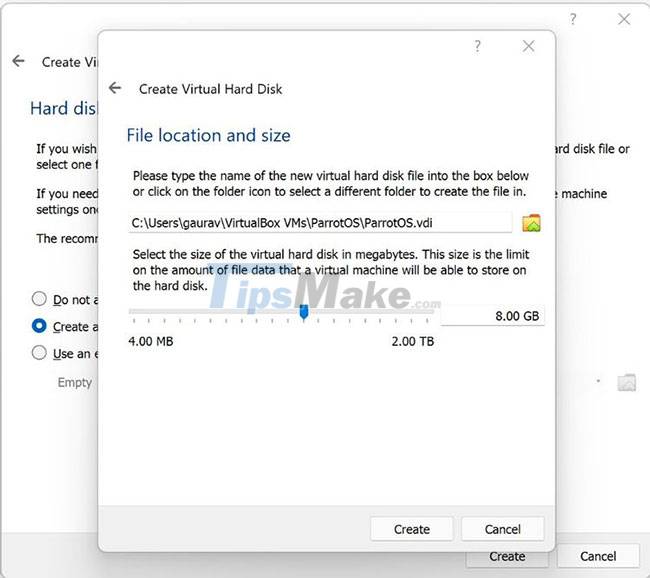650x578 pixels.
Task: Click Cancel button in background window
Action: [x=598, y=556]
